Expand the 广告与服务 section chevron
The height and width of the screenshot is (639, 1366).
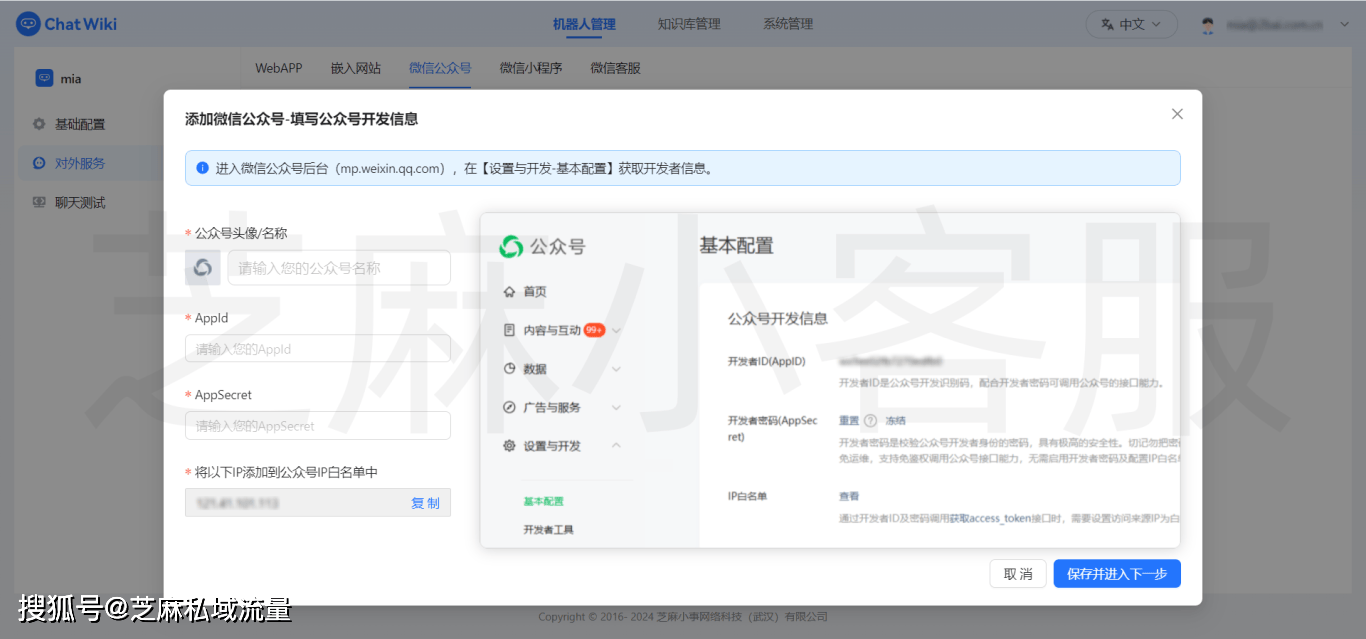(x=616, y=407)
